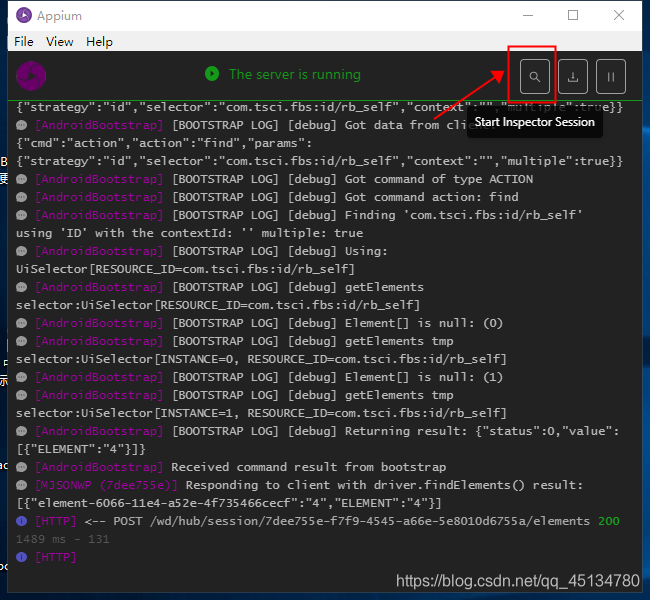The image size is (650, 600).
Task: Click the download raw logs icon
Action: click(573, 77)
